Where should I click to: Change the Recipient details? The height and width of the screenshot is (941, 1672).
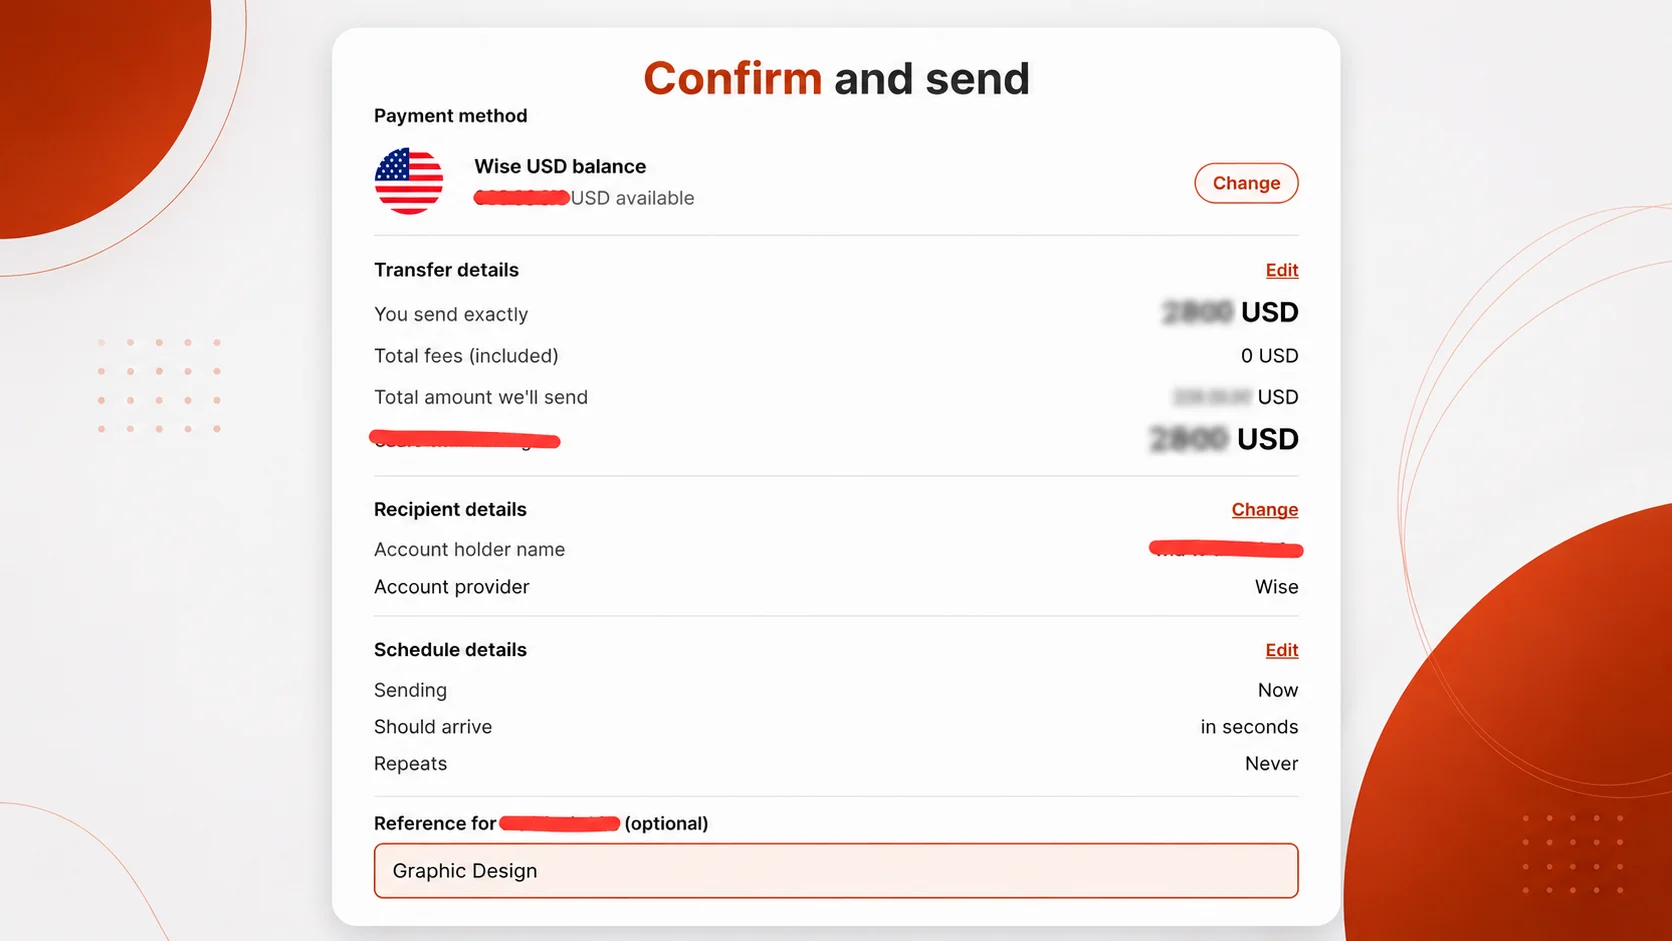pyautogui.click(x=1264, y=509)
